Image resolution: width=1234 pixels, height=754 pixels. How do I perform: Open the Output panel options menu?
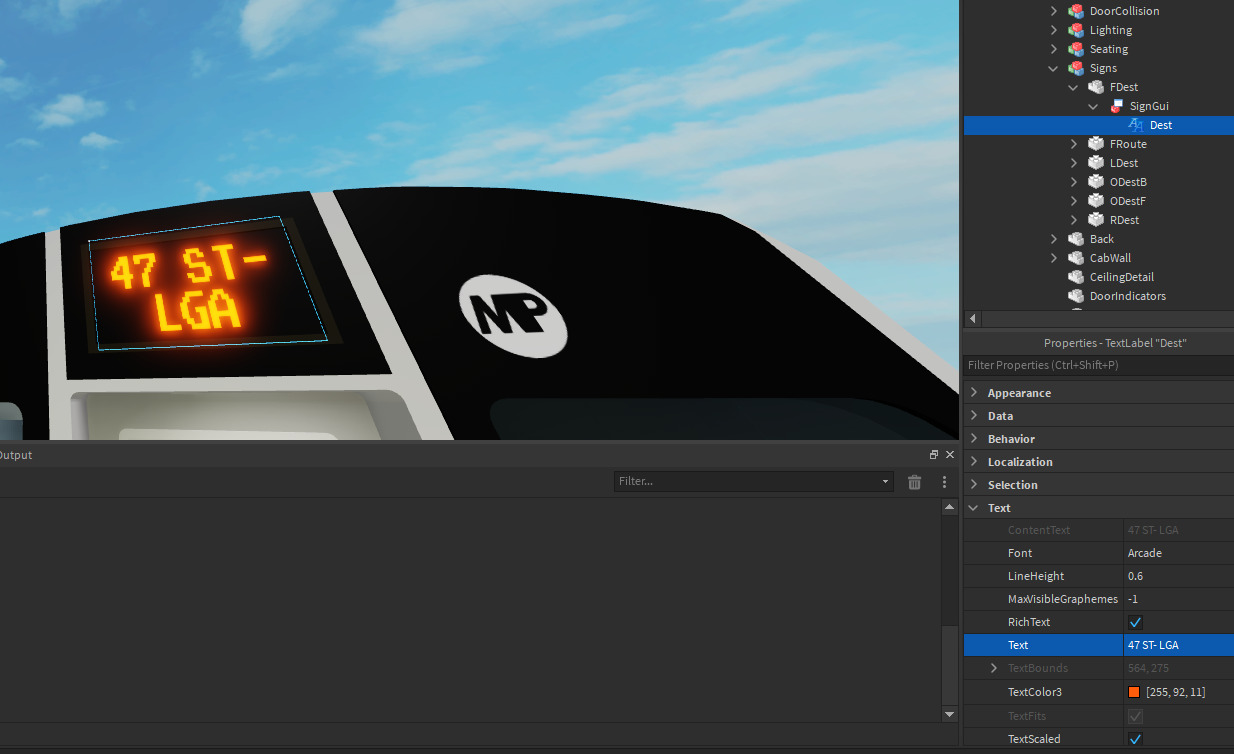point(944,482)
